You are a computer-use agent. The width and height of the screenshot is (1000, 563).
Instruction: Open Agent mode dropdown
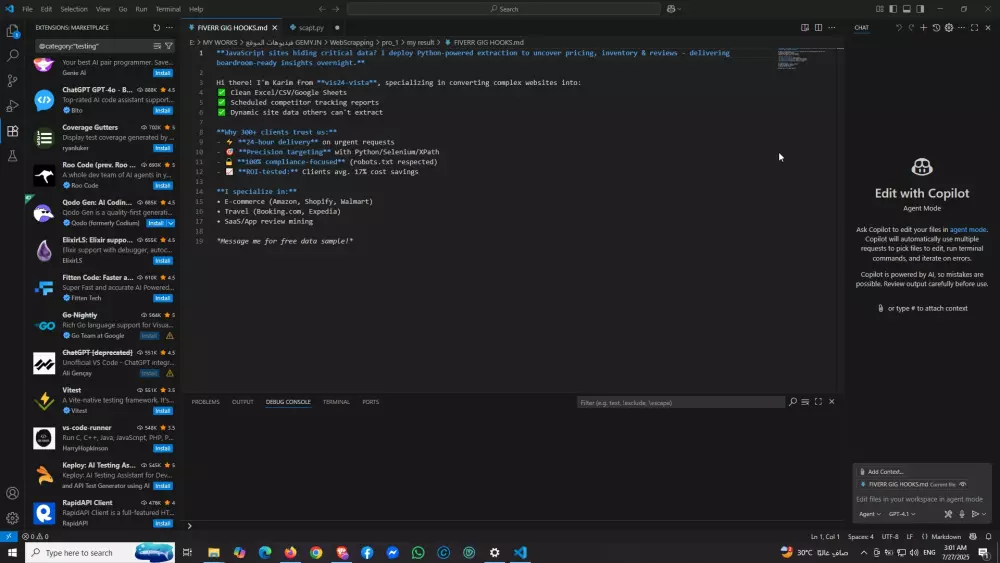(870, 514)
